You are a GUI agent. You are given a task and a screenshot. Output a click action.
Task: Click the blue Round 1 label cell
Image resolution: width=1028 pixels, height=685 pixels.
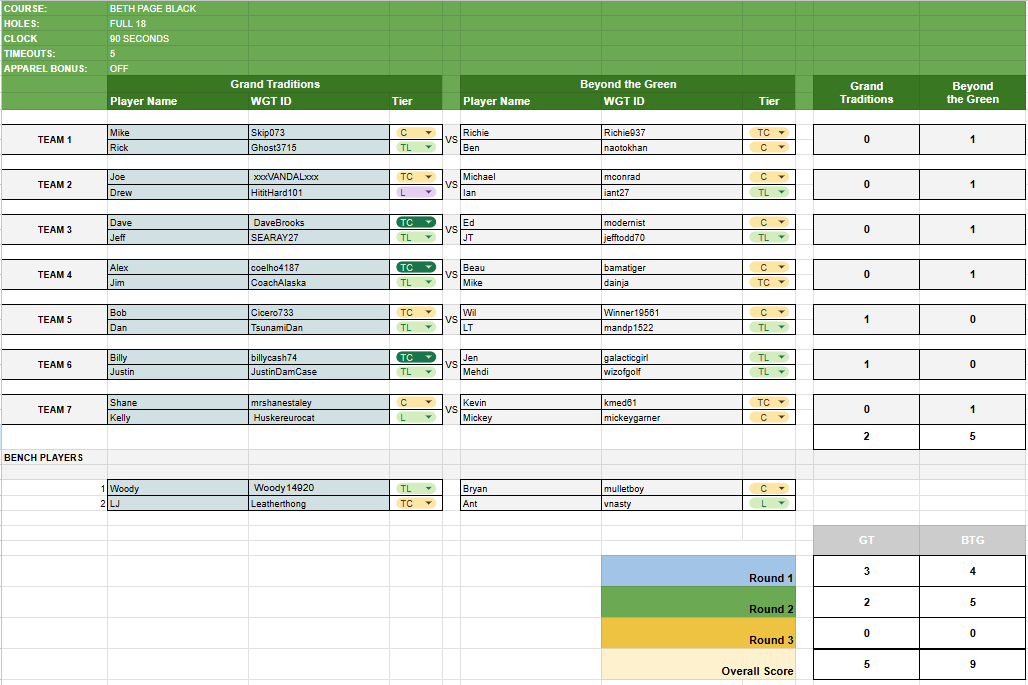[698, 571]
